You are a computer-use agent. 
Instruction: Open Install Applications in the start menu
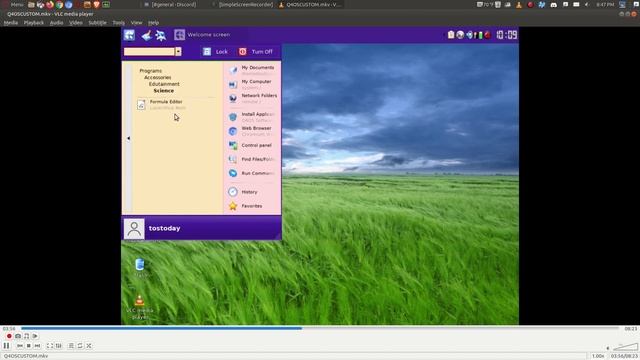(x=251, y=117)
